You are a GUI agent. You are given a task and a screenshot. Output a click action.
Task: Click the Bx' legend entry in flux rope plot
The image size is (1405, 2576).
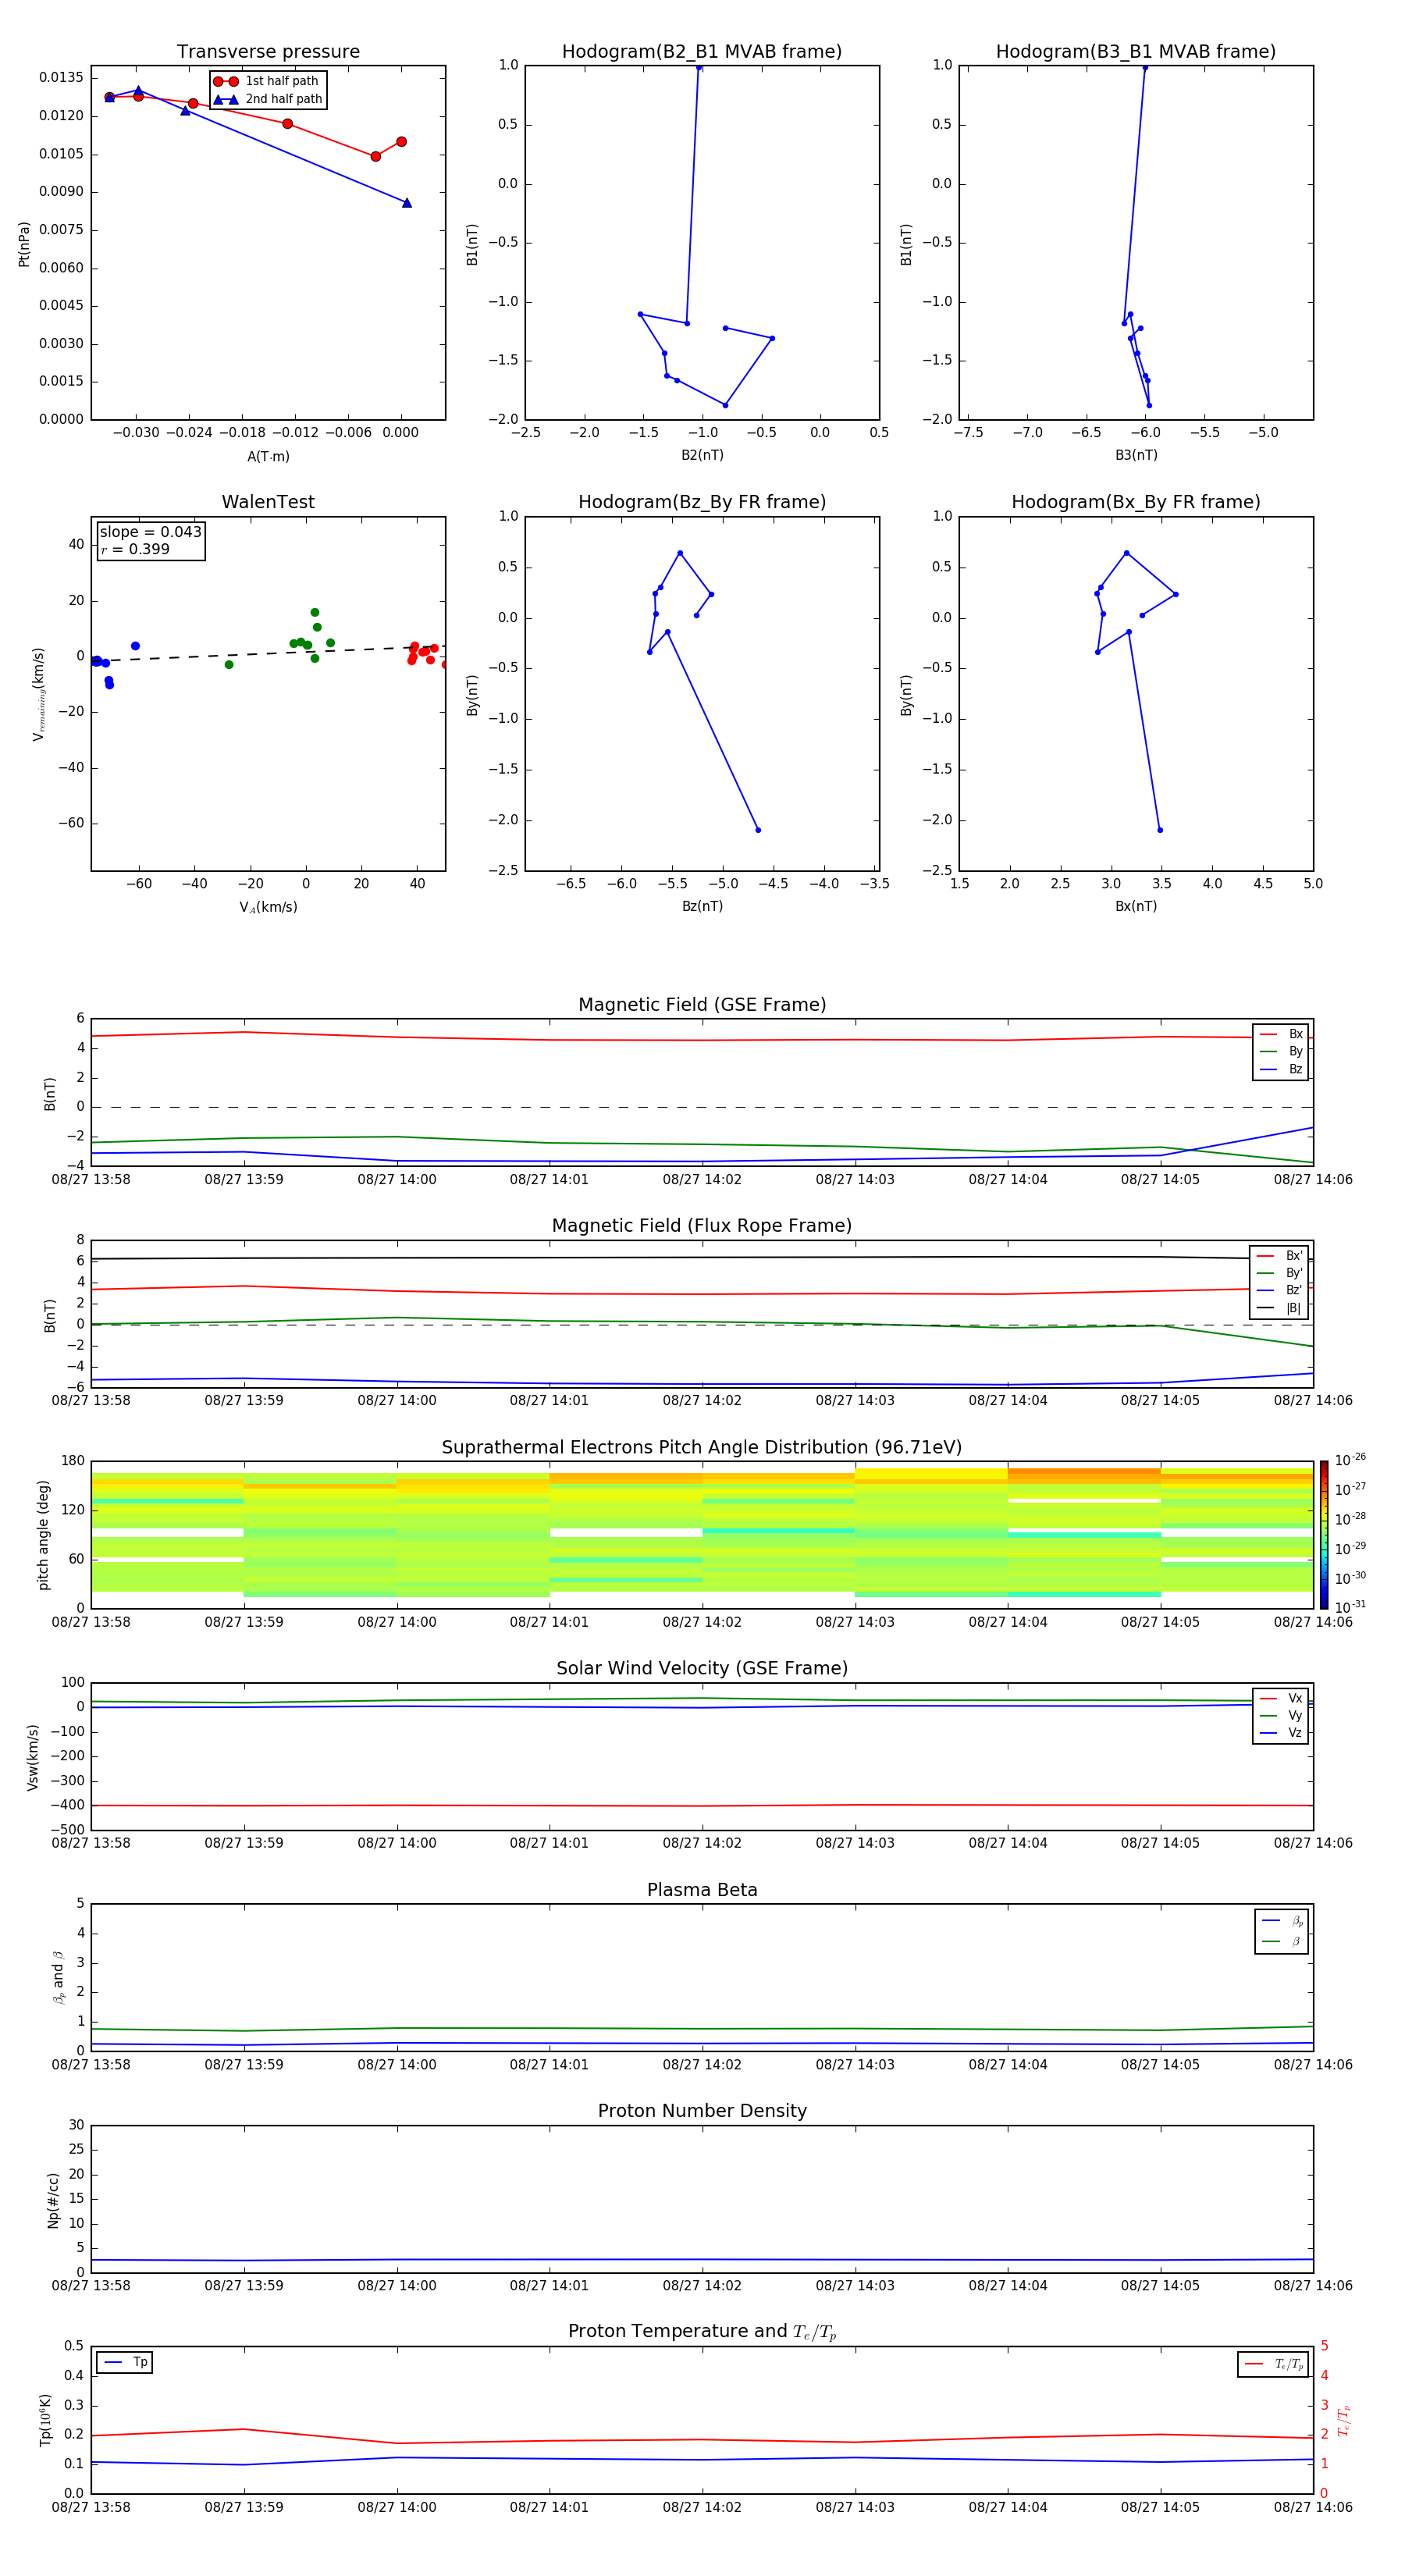click(1279, 1256)
